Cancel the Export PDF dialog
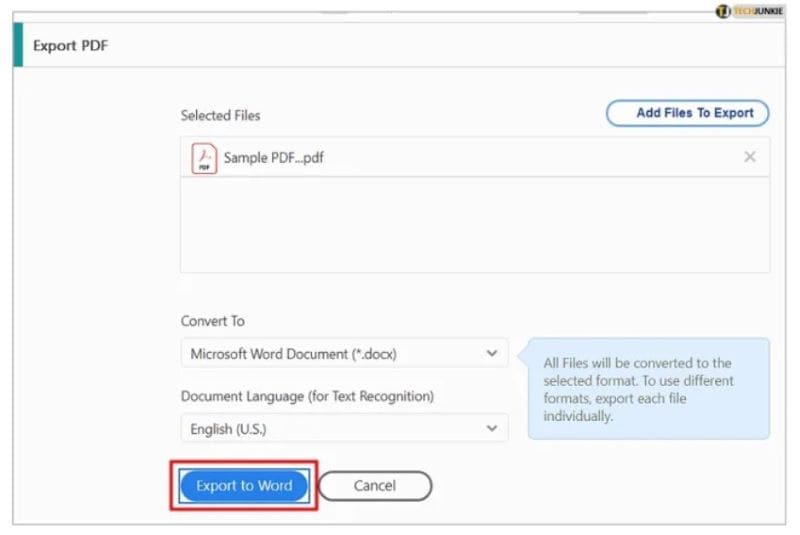800x535 pixels. point(375,486)
